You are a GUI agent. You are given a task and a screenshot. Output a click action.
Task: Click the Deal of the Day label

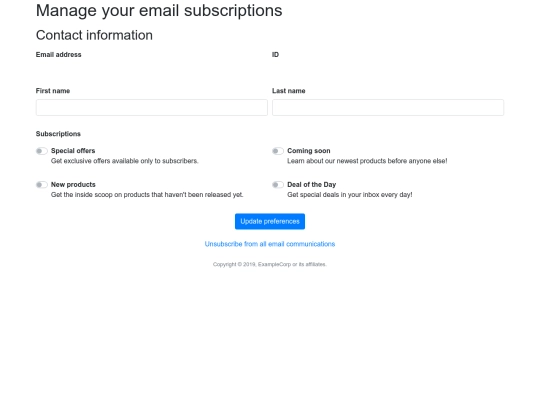pyautogui.click(x=311, y=185)
